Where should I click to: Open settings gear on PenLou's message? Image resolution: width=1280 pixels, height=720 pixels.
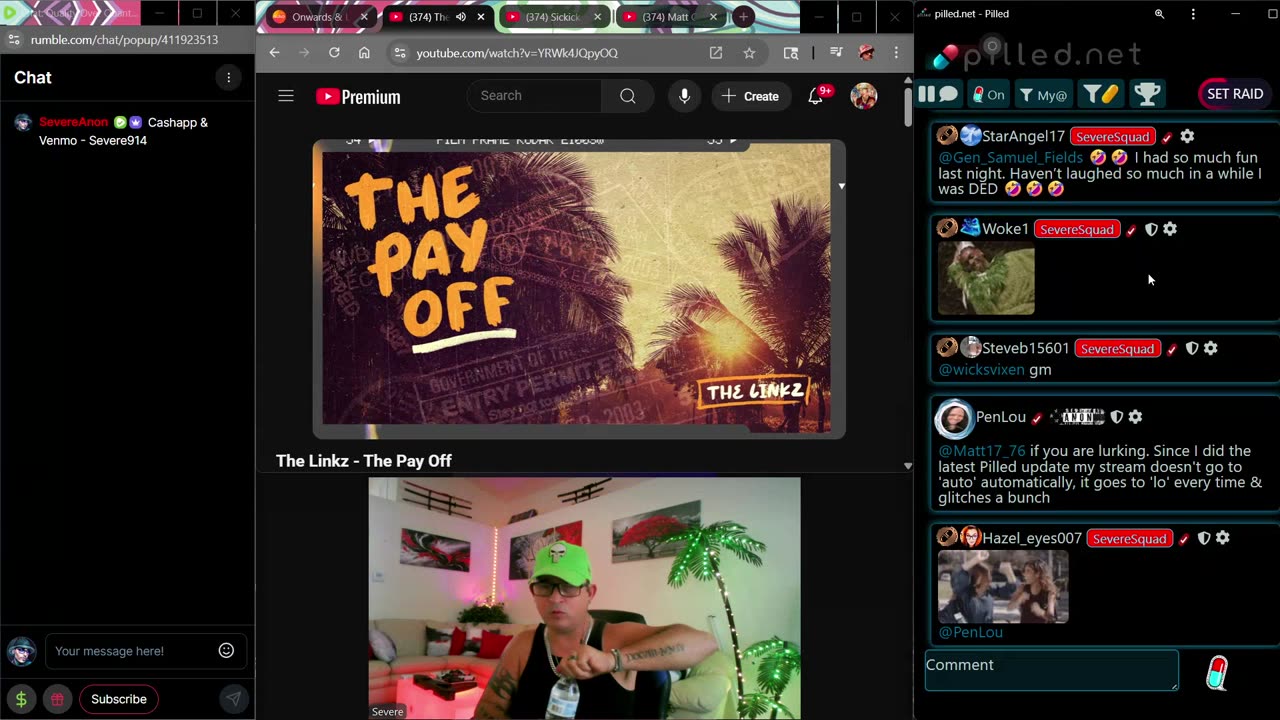1135,417
